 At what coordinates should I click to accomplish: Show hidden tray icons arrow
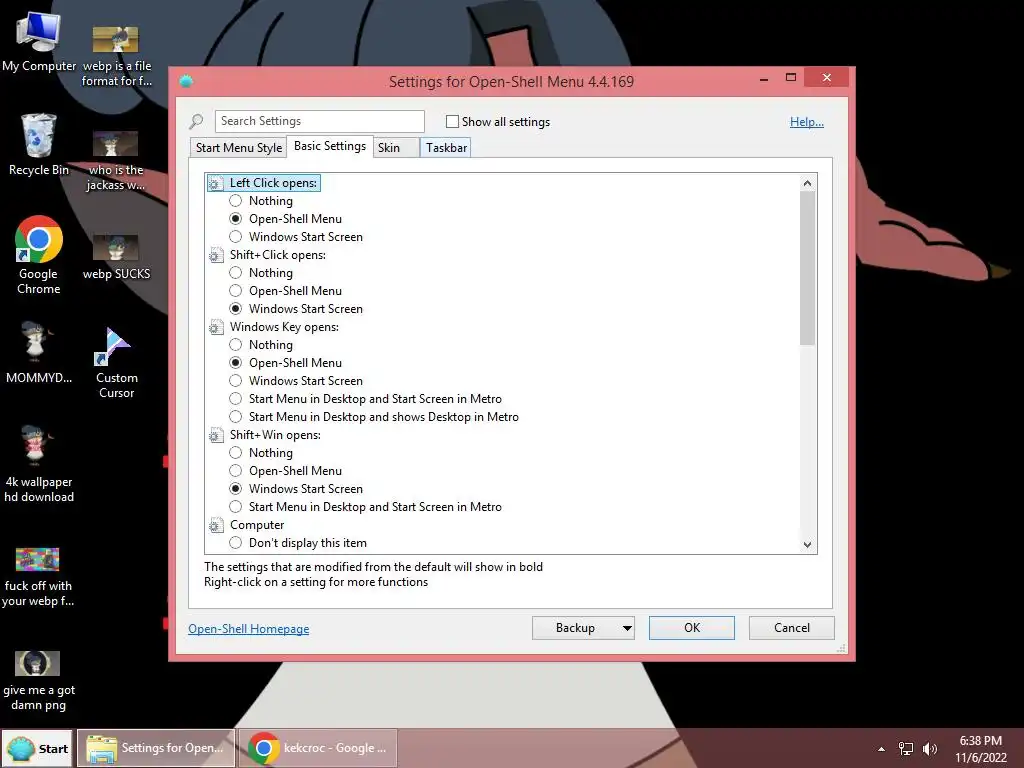(x=882, y=749)
